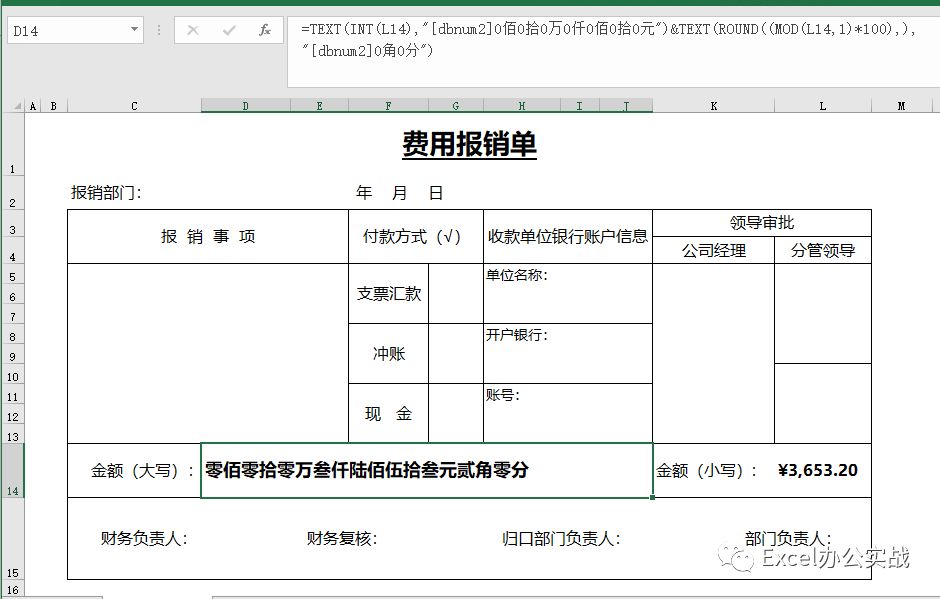Click the Cancel (X) formula icon
940x599 pixels.
tap(192, 30)
